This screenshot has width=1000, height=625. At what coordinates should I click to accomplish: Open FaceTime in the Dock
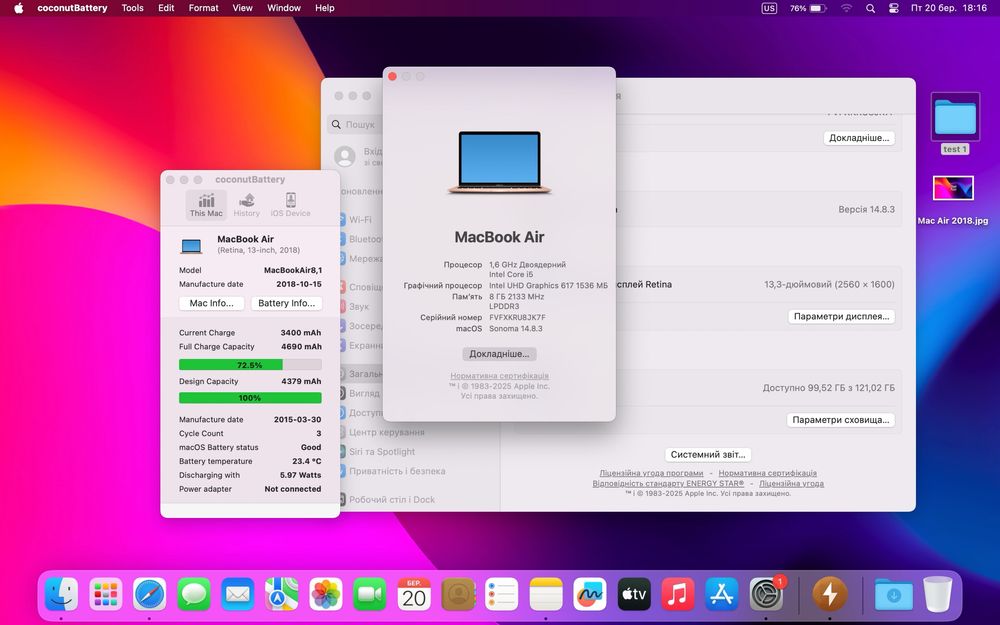click(370, 594)
